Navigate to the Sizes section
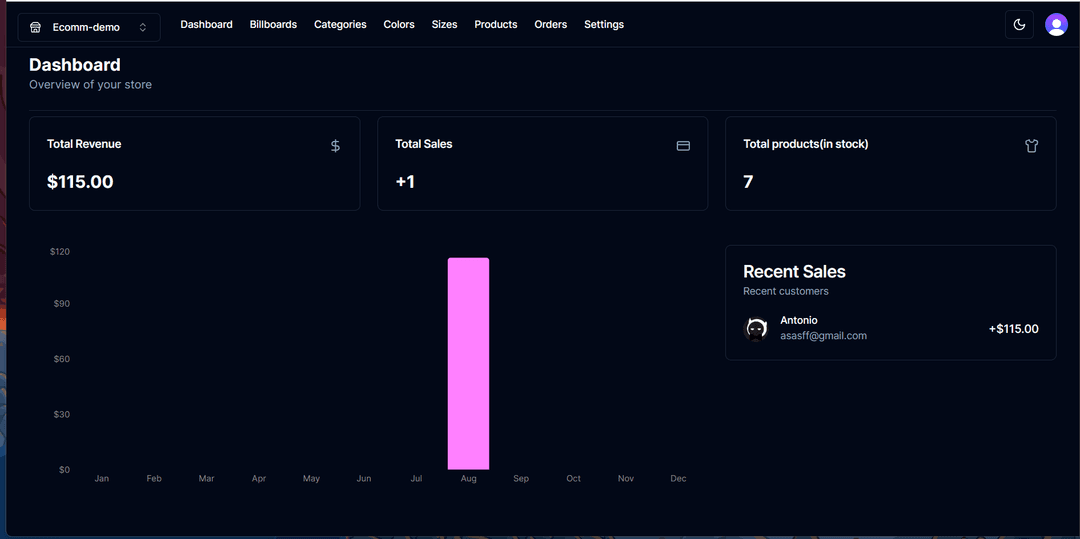 [x=444, y=24]
